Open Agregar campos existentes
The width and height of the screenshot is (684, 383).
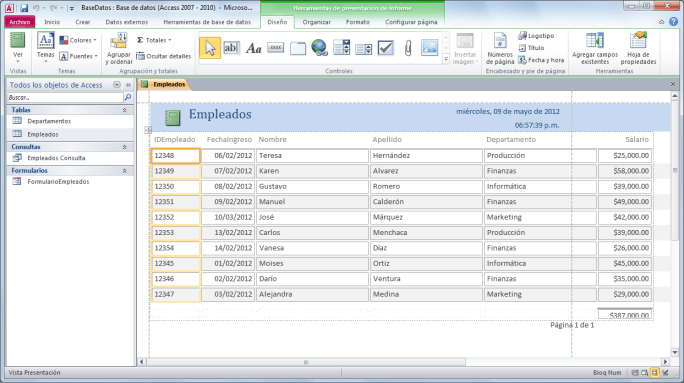[x=595, y=49]
